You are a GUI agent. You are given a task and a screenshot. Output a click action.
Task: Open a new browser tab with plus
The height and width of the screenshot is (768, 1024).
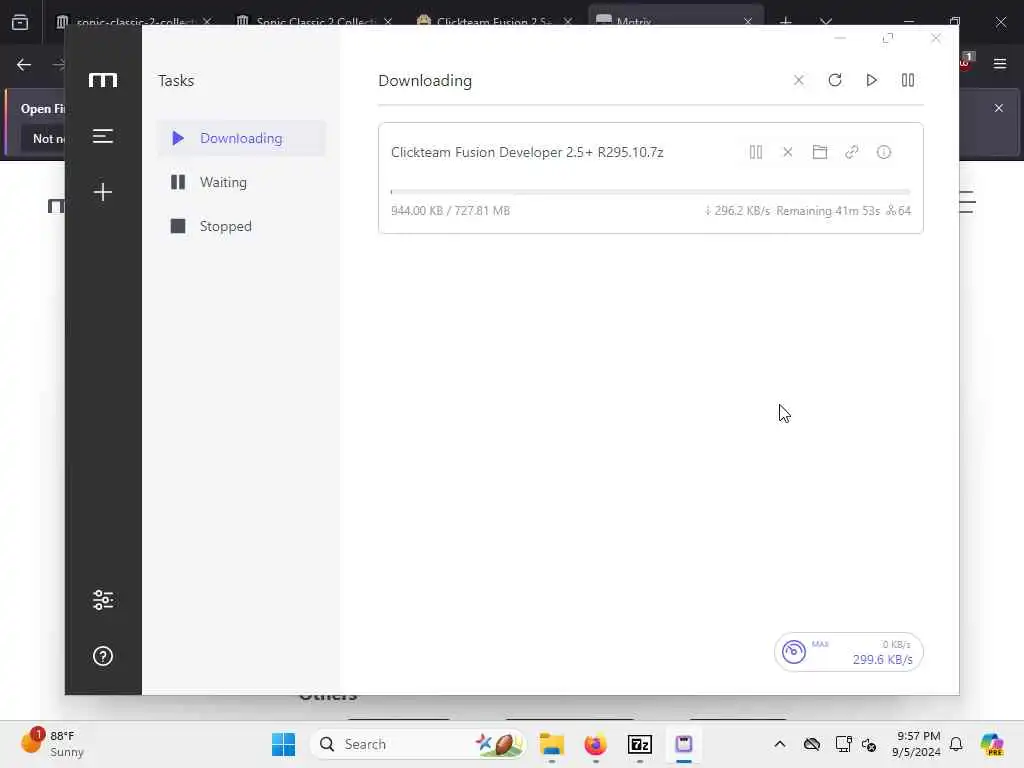point(786,22)
